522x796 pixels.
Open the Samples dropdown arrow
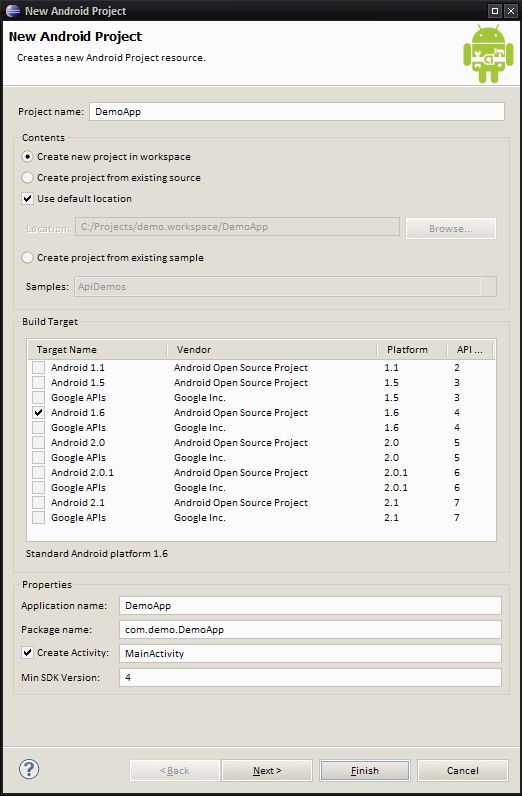coord(488,287)
